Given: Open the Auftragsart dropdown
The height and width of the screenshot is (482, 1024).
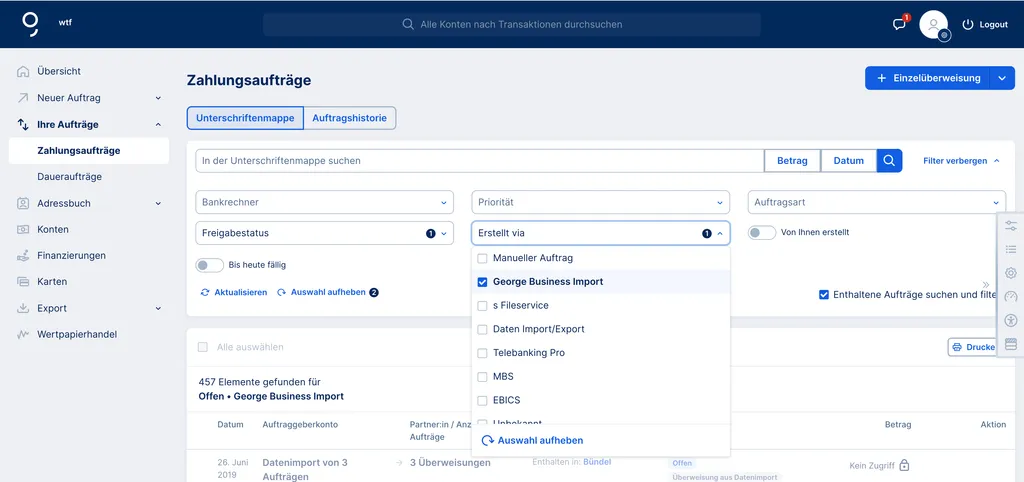Looking at the screenshot, I should (x=876, y=202).
